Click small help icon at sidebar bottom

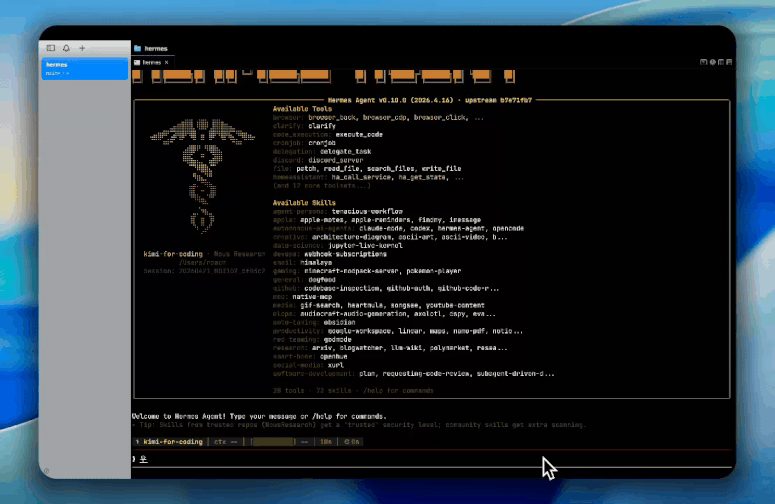click(x=46, y=471)
